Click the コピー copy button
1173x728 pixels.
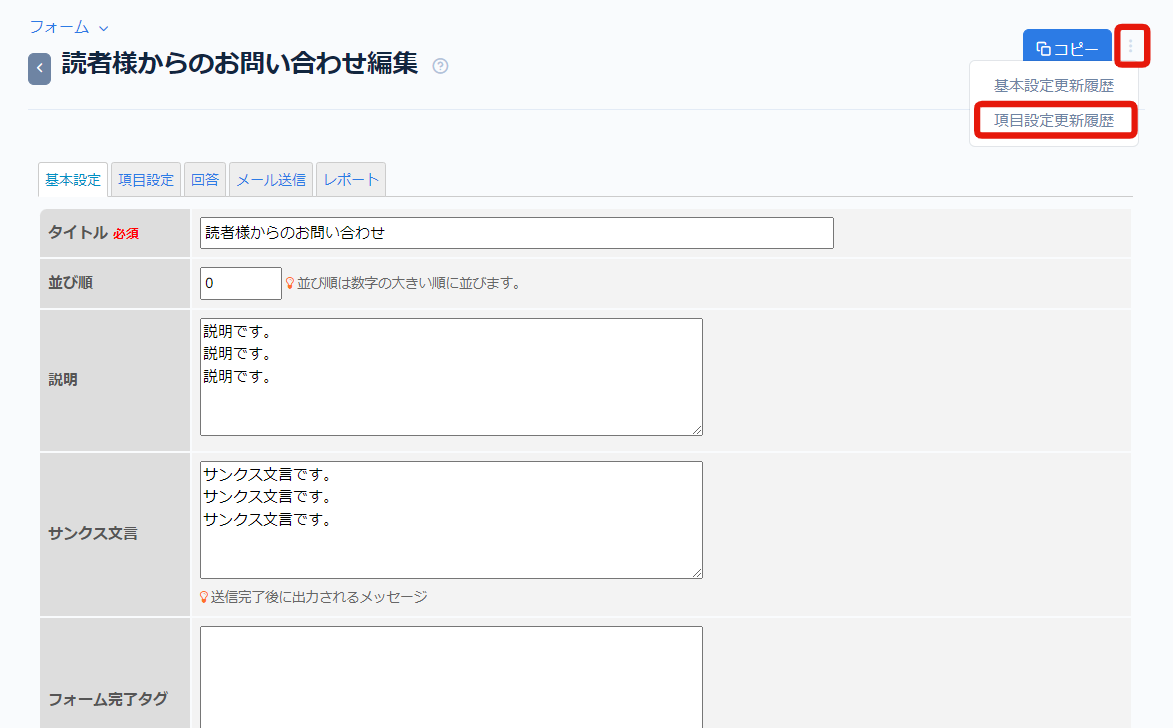(x=1067, y=48)
